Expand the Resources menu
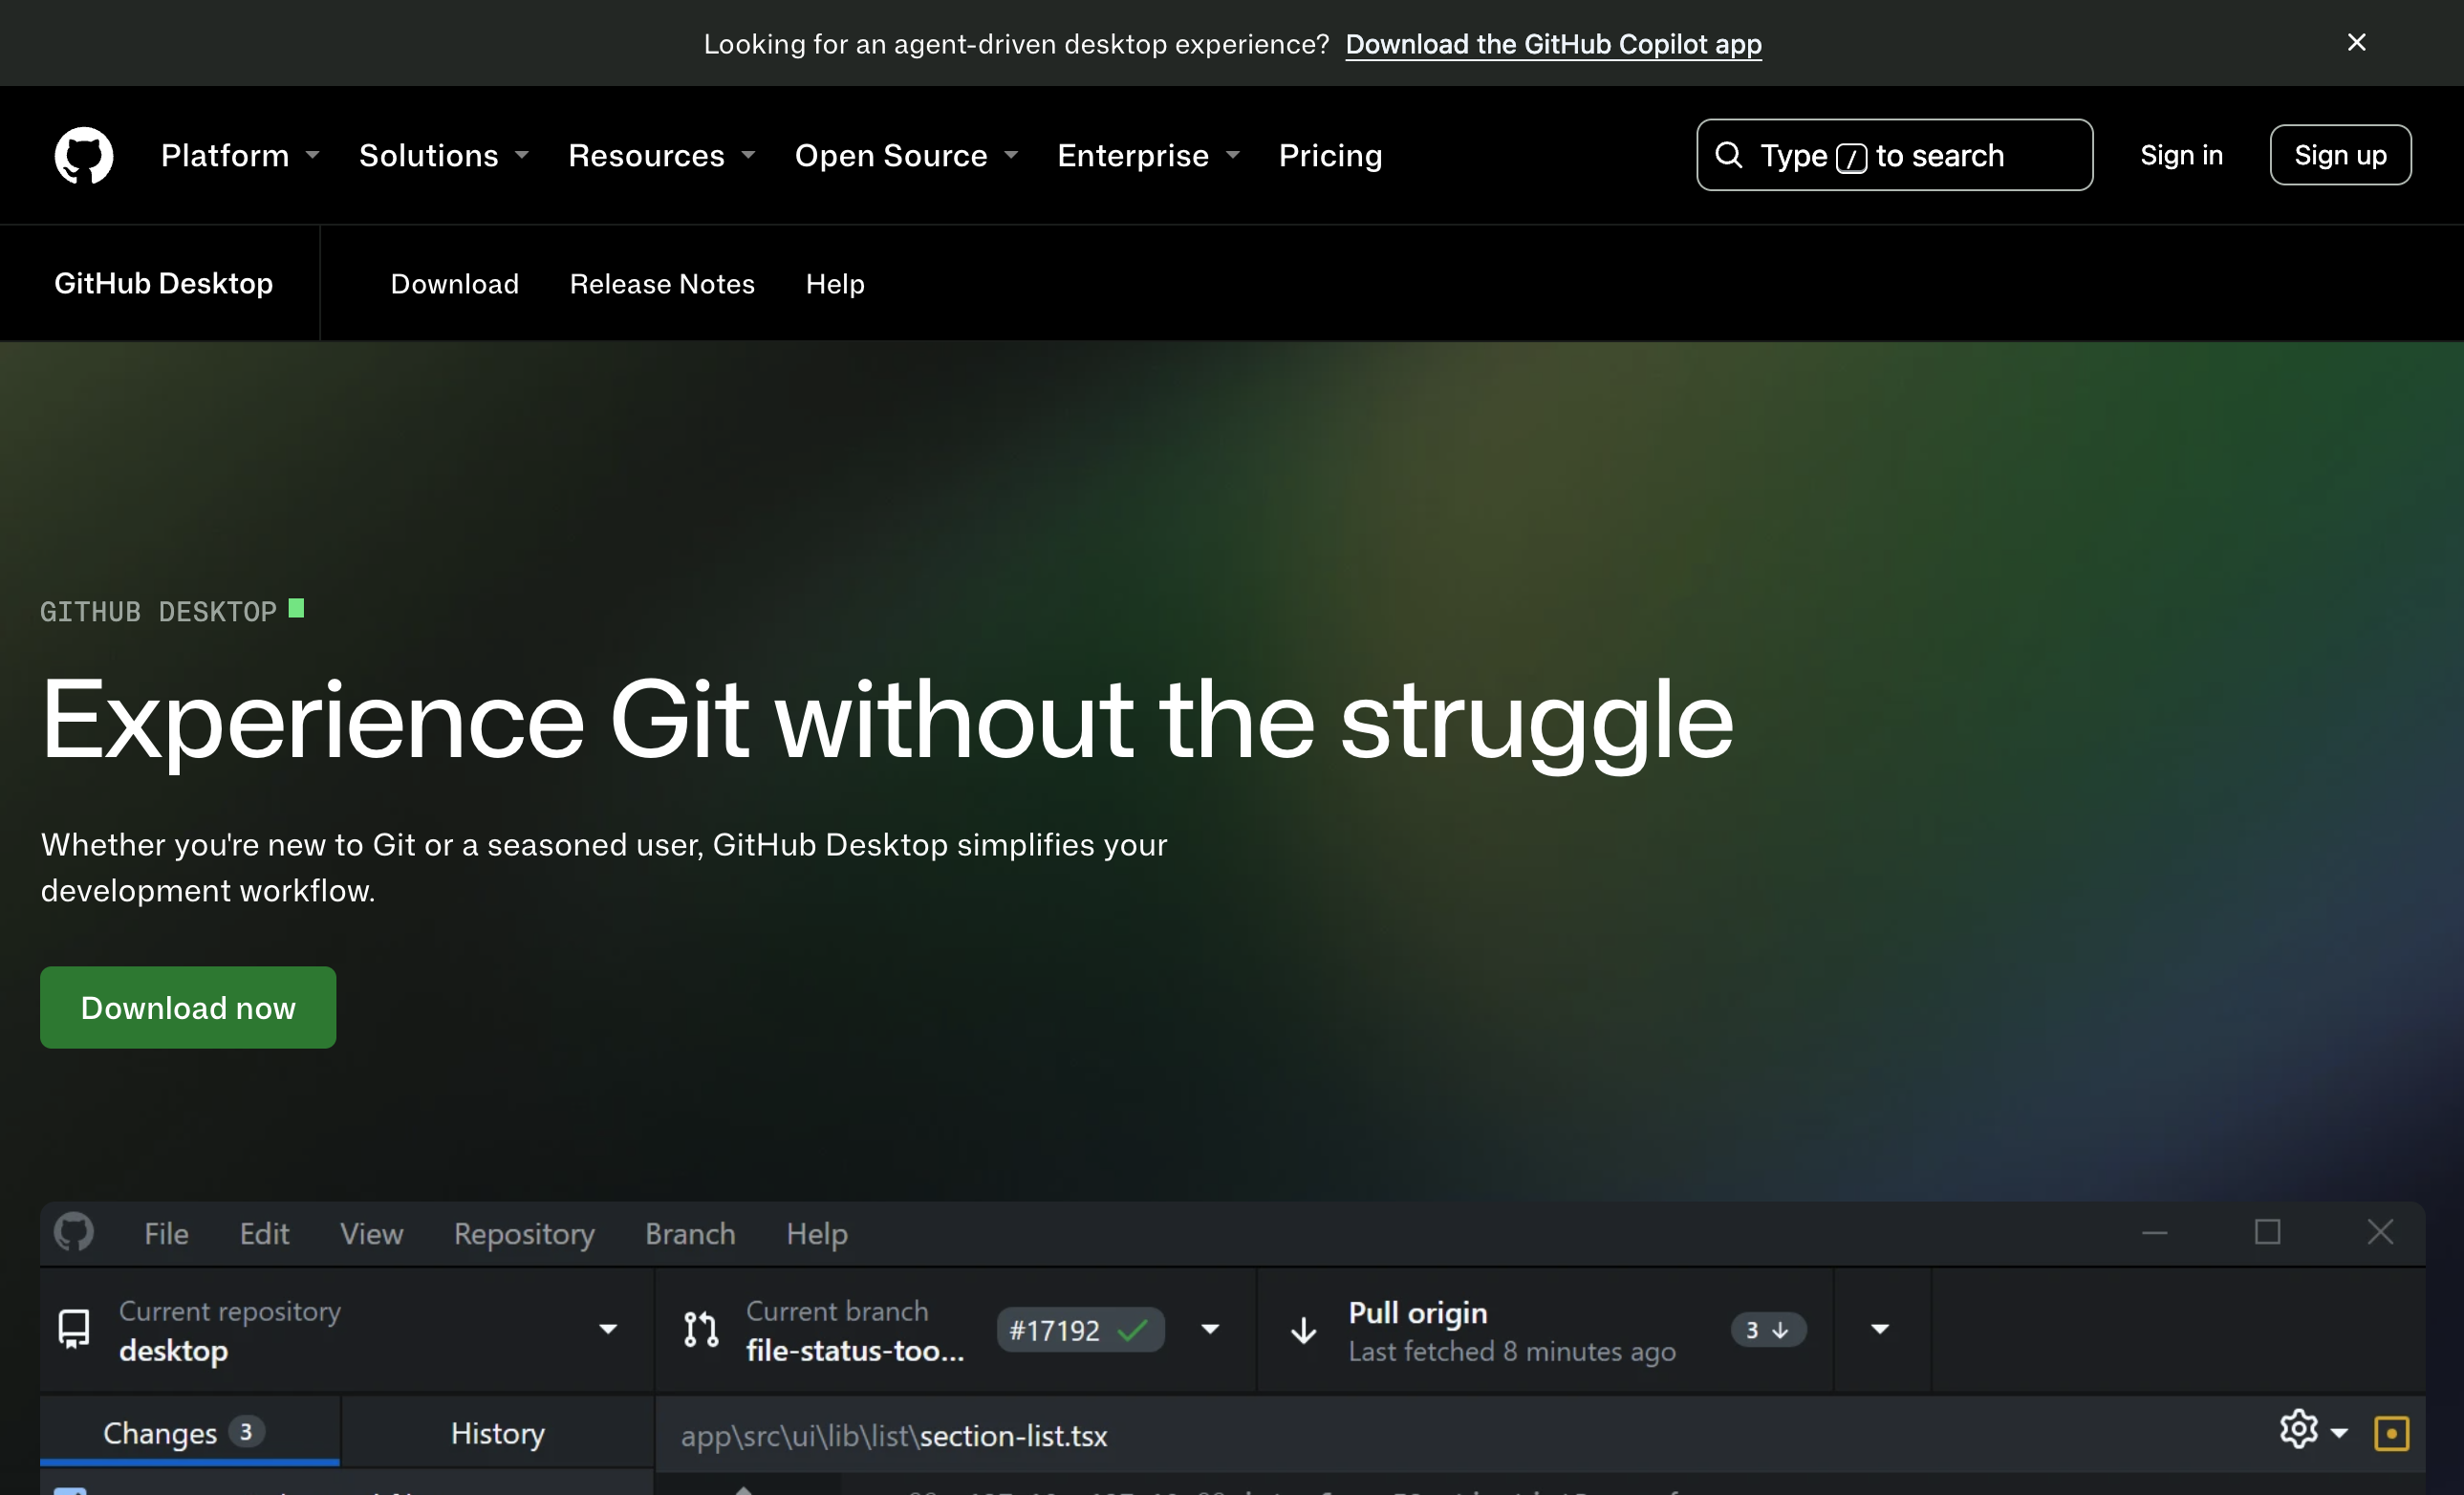This screenshot has height=1495, width=2464. pos(661,155)
